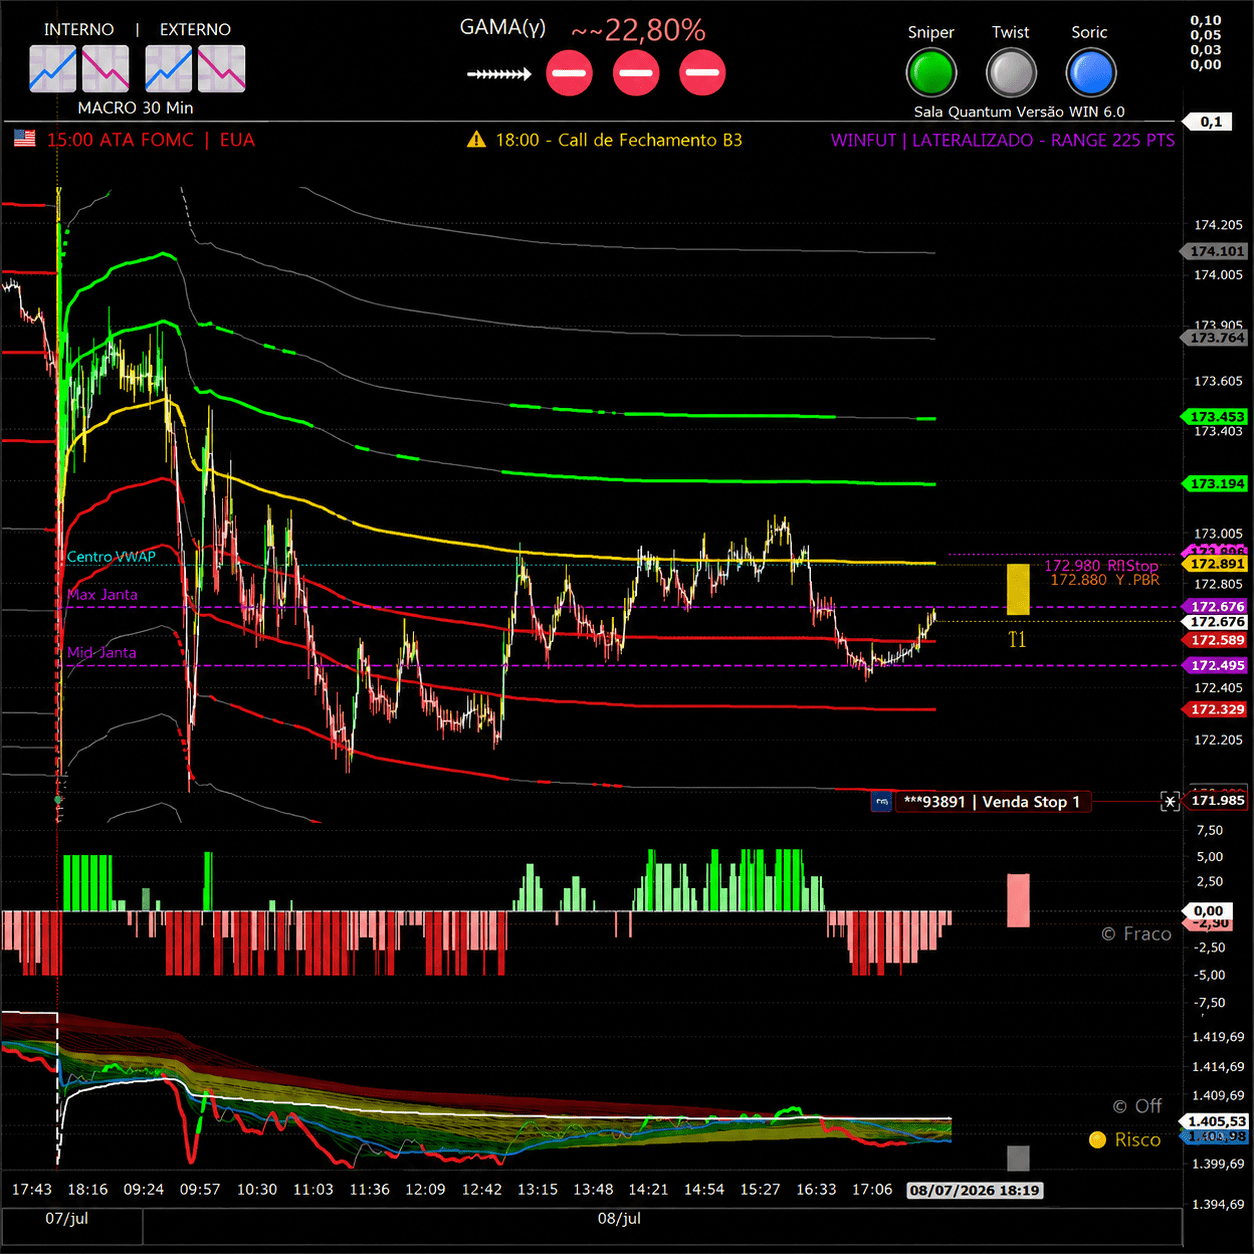This screenshot has height=1254, width=1254.
Task: Cancel the Venda Stop order with X
Action: pyautogui.click(x=1170, y=801)
